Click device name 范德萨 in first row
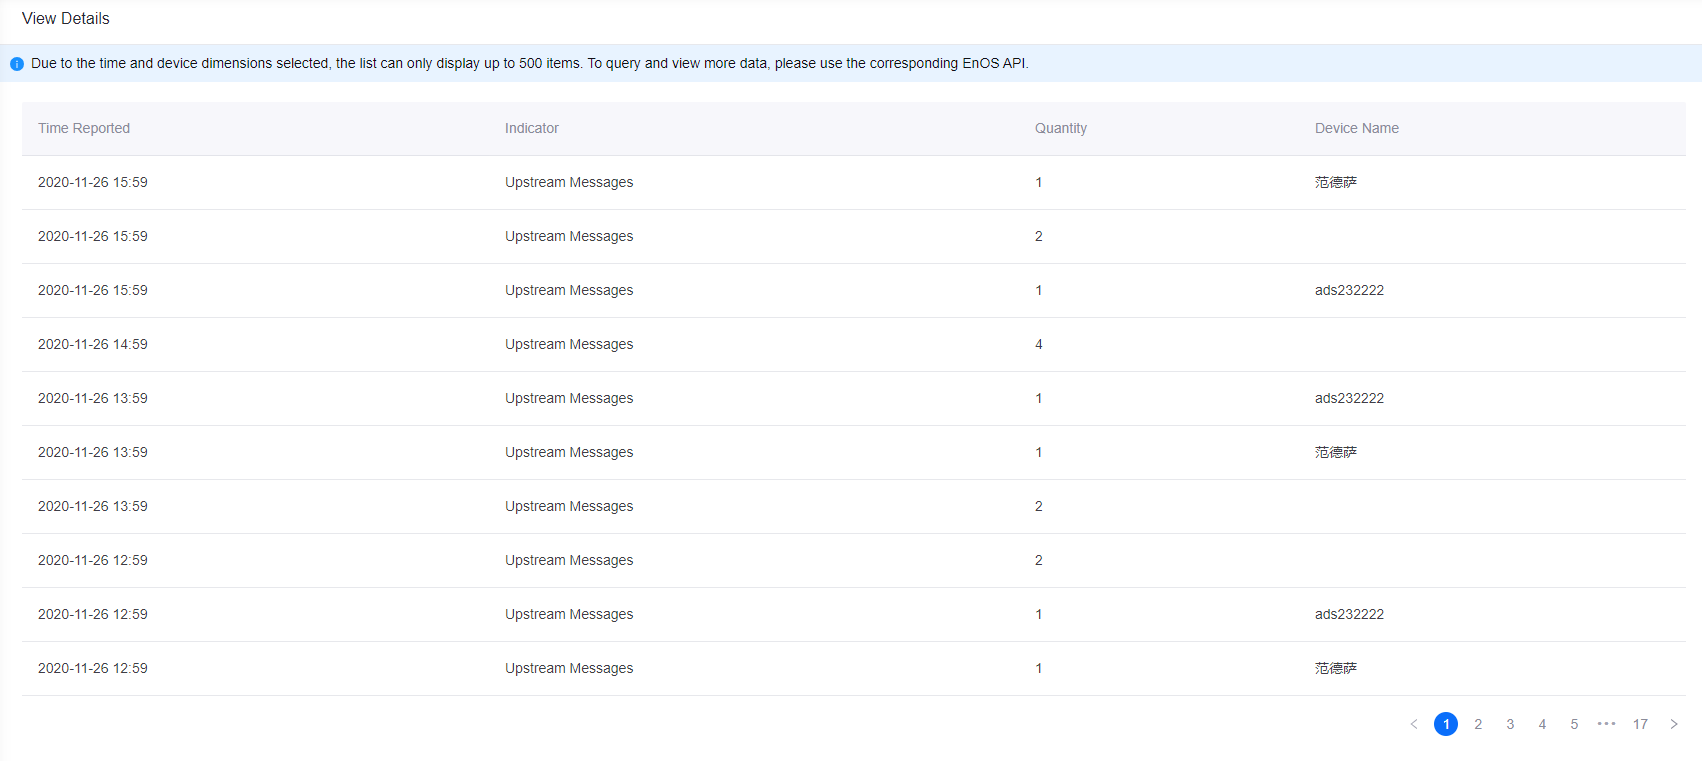The width and height of the screenshot is (1702, 761). tap(1335, 182)
